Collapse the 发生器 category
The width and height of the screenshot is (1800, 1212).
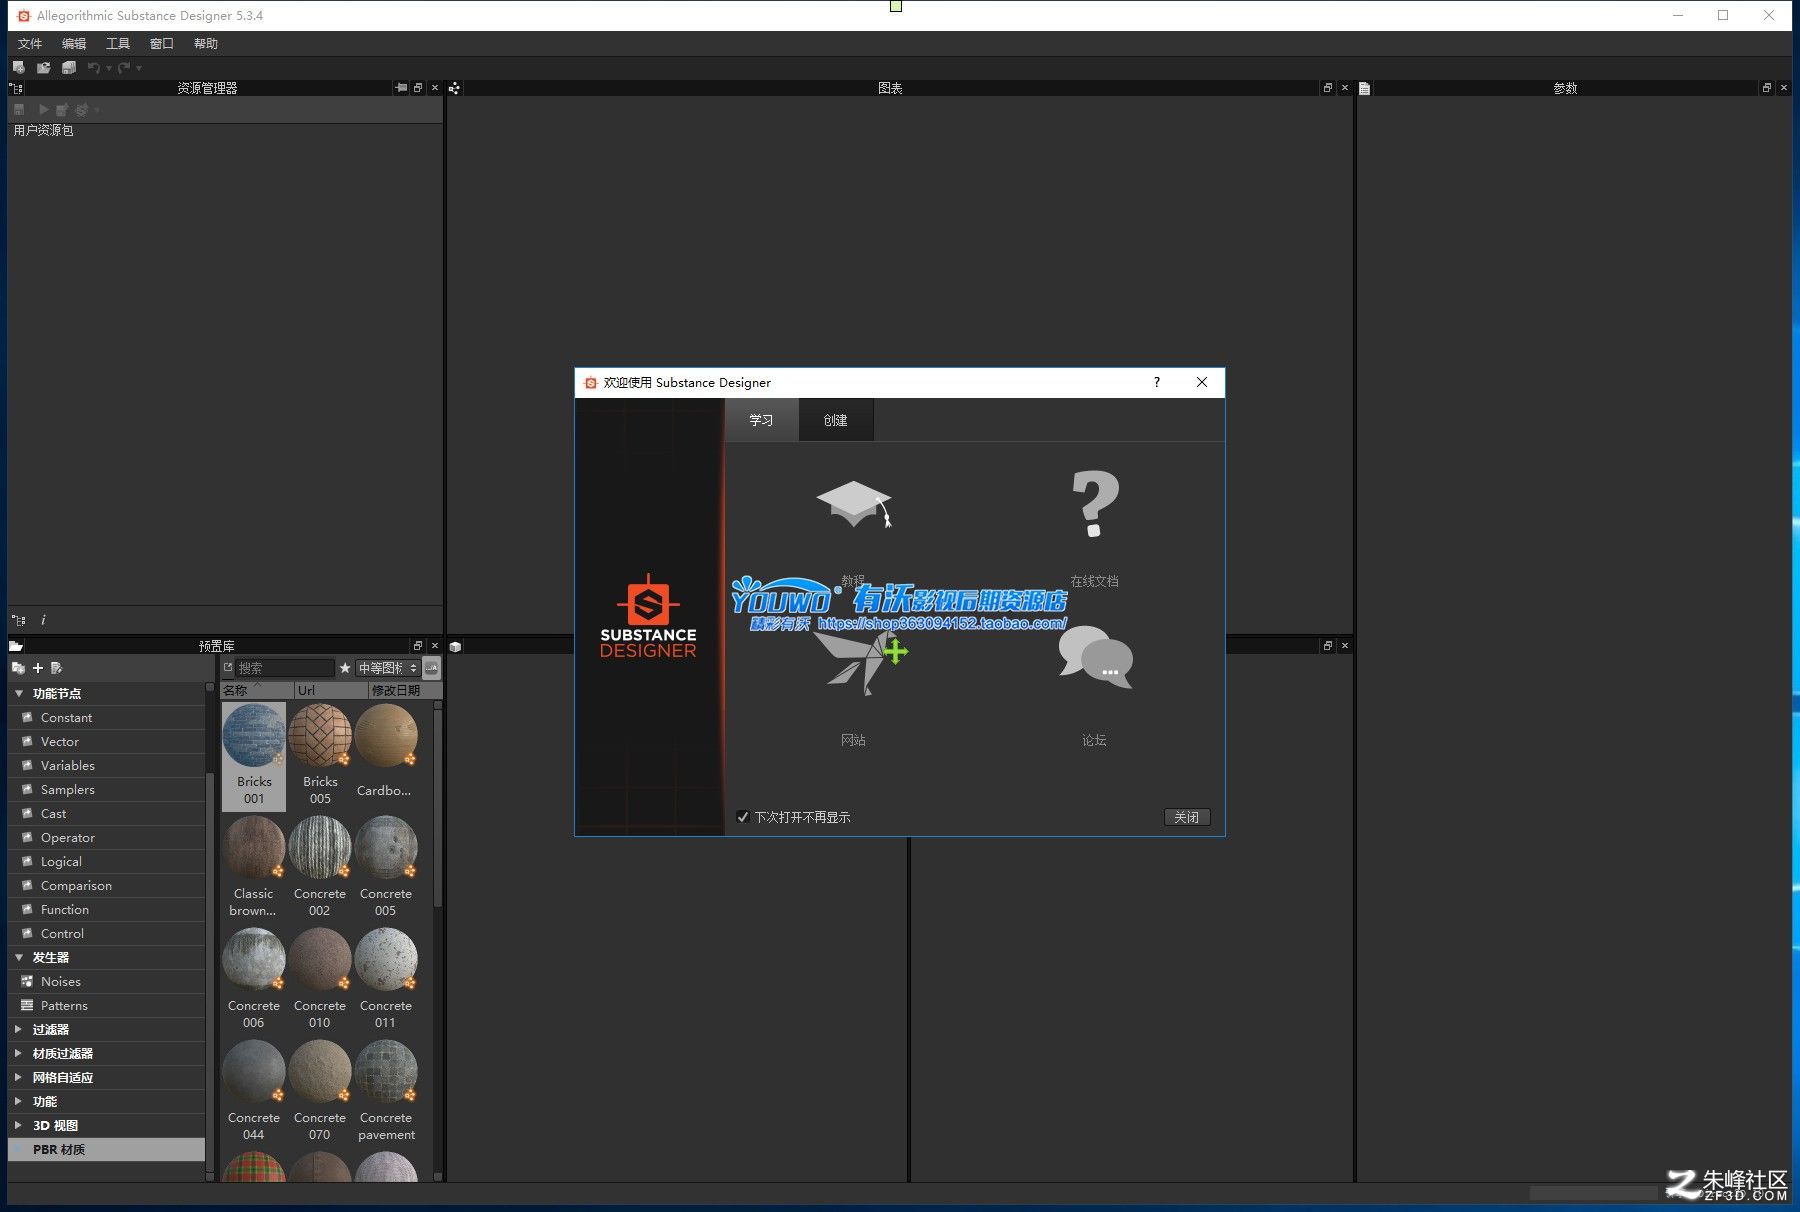coord(18,957)
